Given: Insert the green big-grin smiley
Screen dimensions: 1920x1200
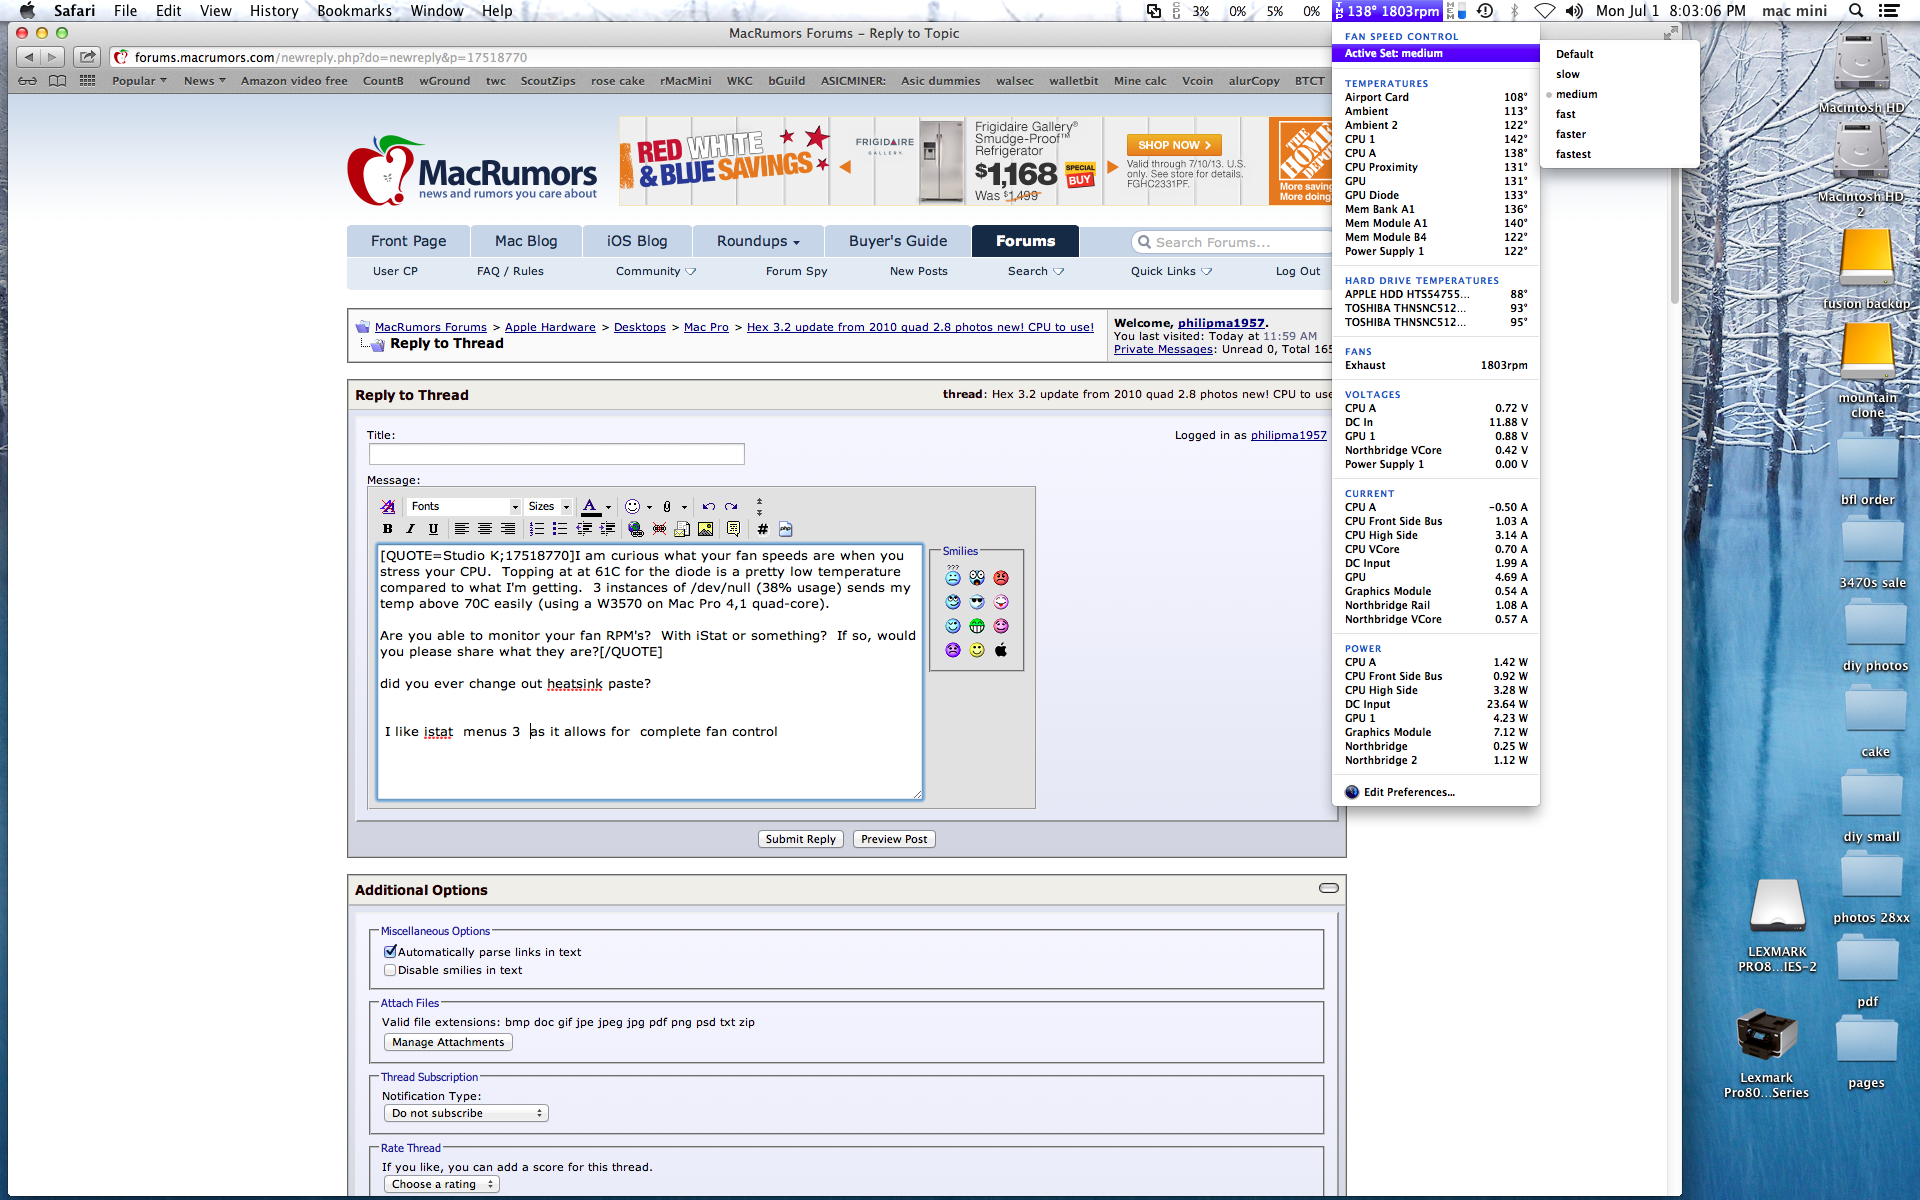Looking at the screenshot, I should point(977,626).
